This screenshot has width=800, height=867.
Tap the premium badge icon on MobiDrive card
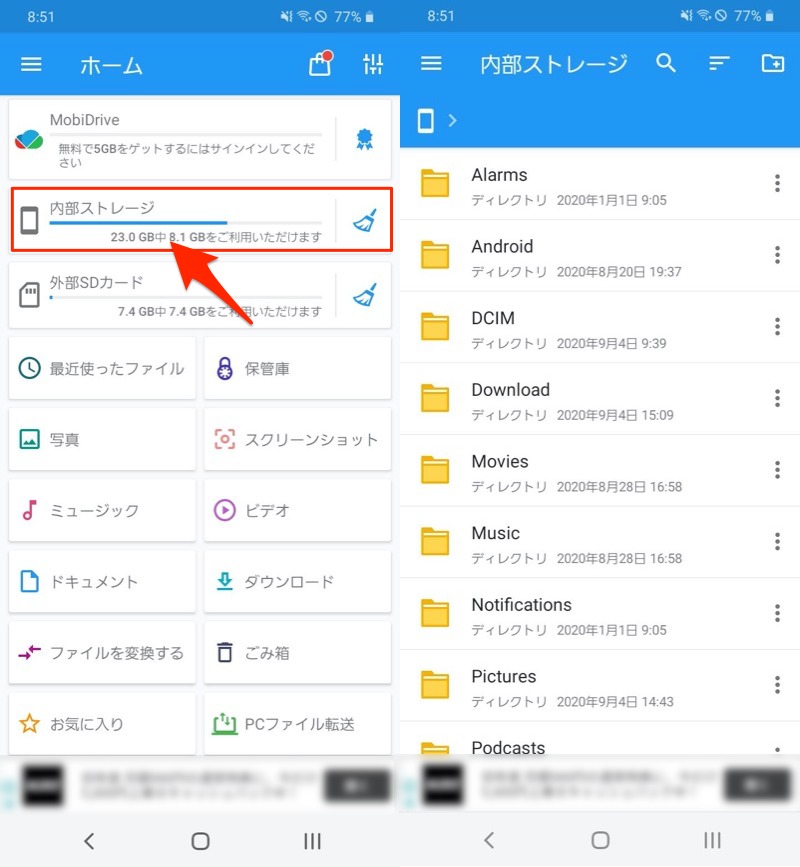[369, 138]
